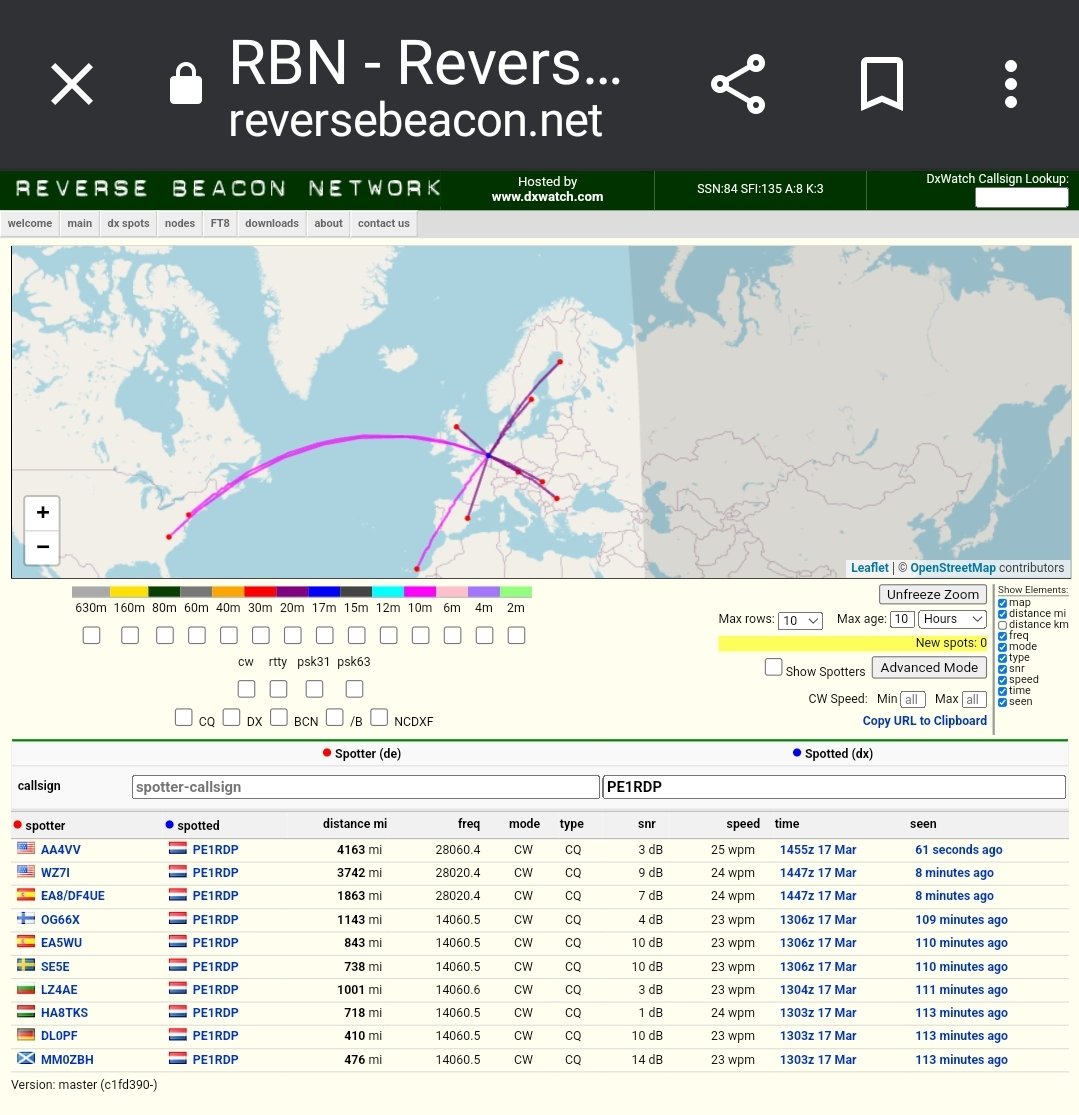Check the psk31 mode filter box
This screenshot has height=1115, width=1079.
[x=314, y=689]
